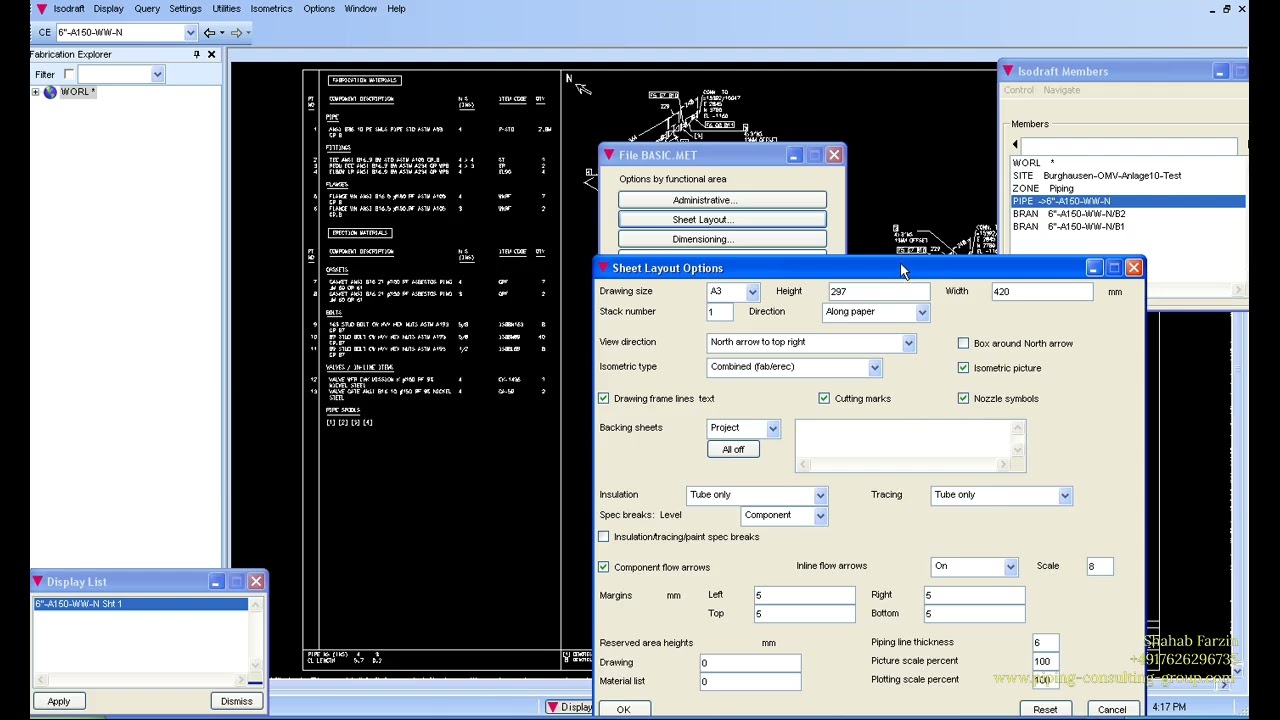The width and height of the screenshot is (1280, 720).
Task: Minimize the Sheet Layout Options dialog
Action: 1094,268
